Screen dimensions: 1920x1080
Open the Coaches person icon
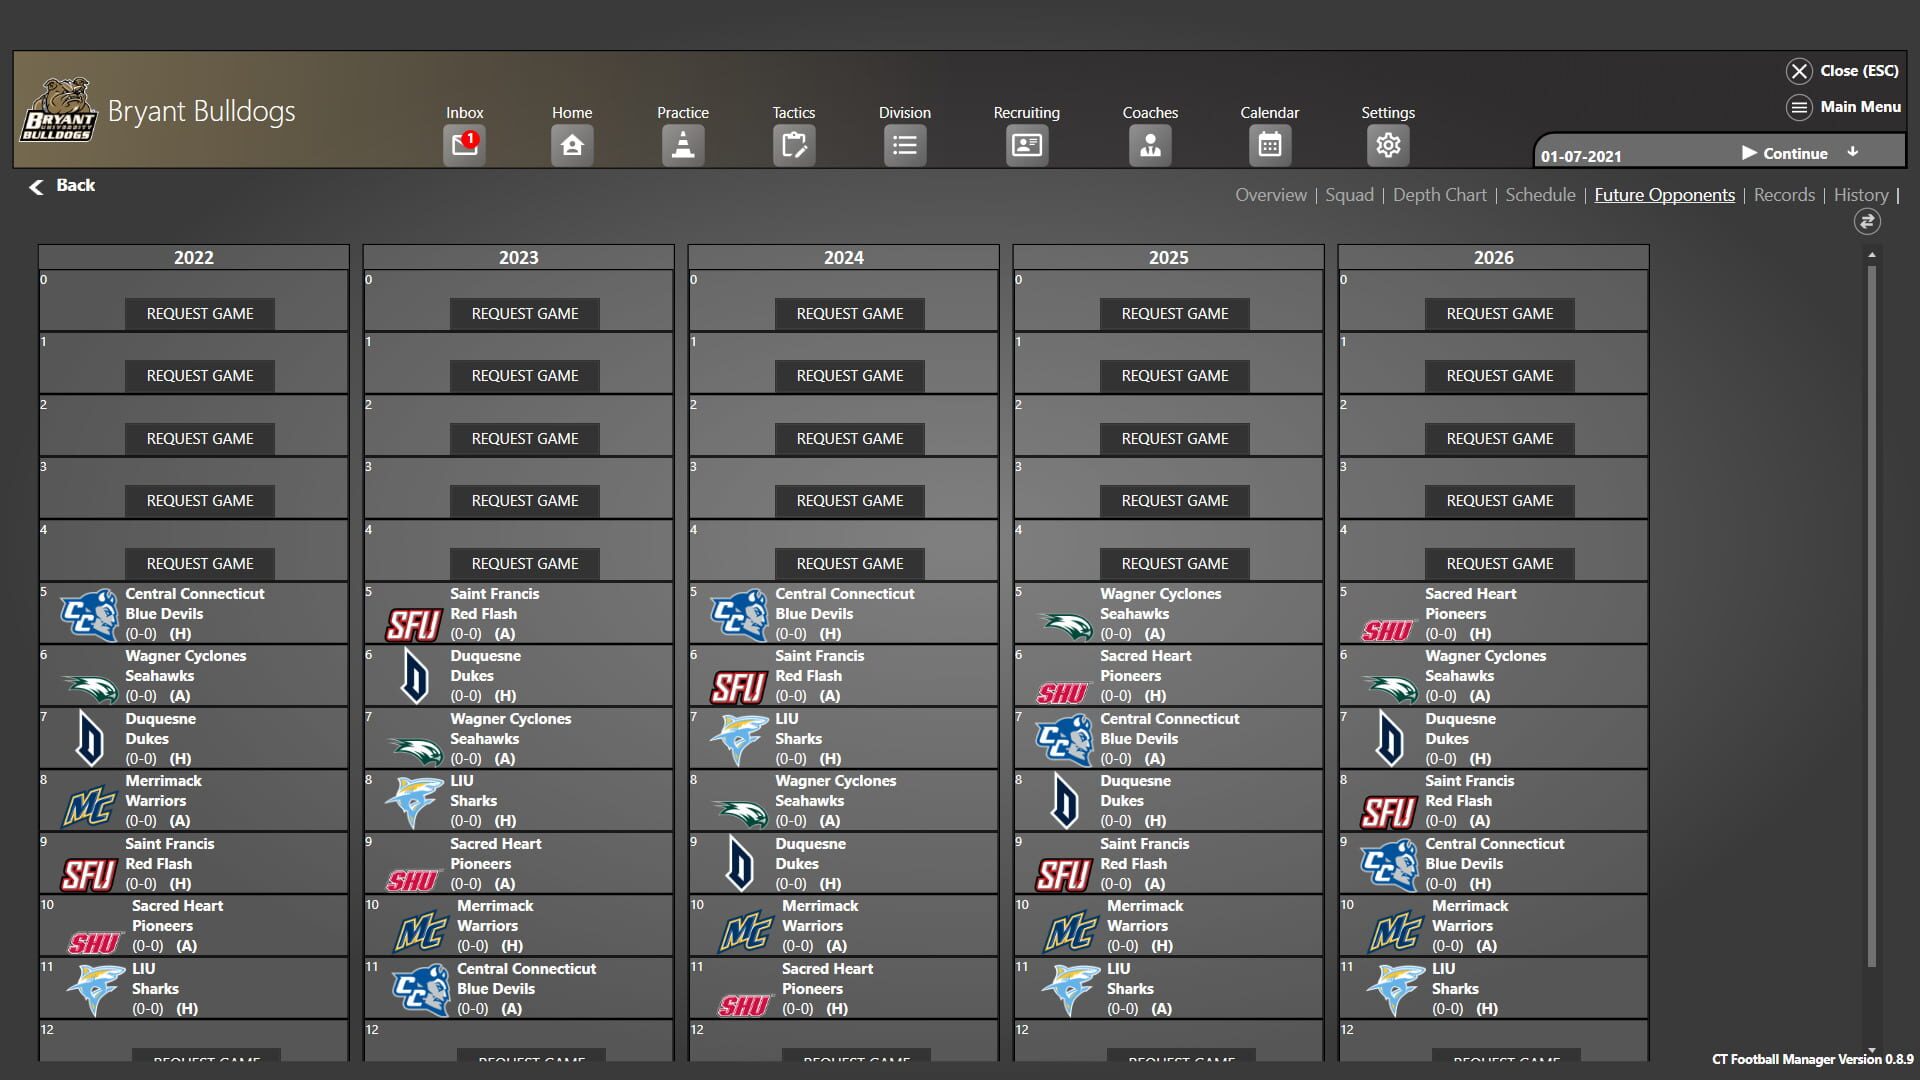point(1150,146)
